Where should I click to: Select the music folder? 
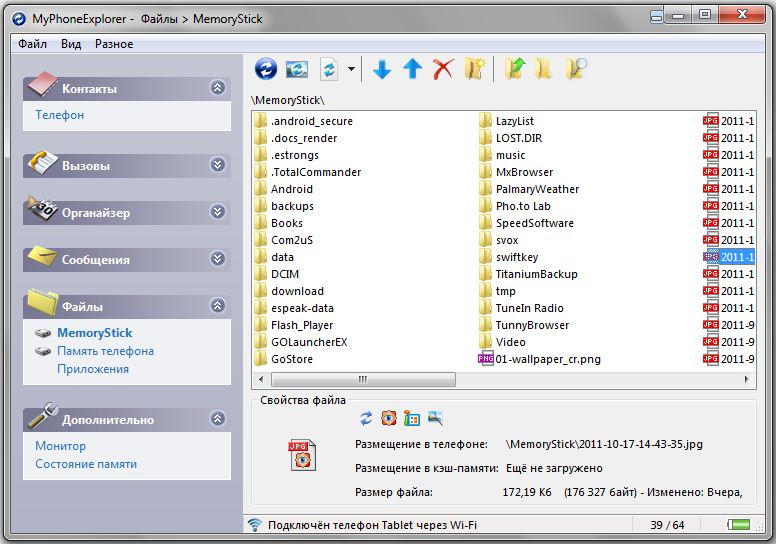[x=502, y=155]
